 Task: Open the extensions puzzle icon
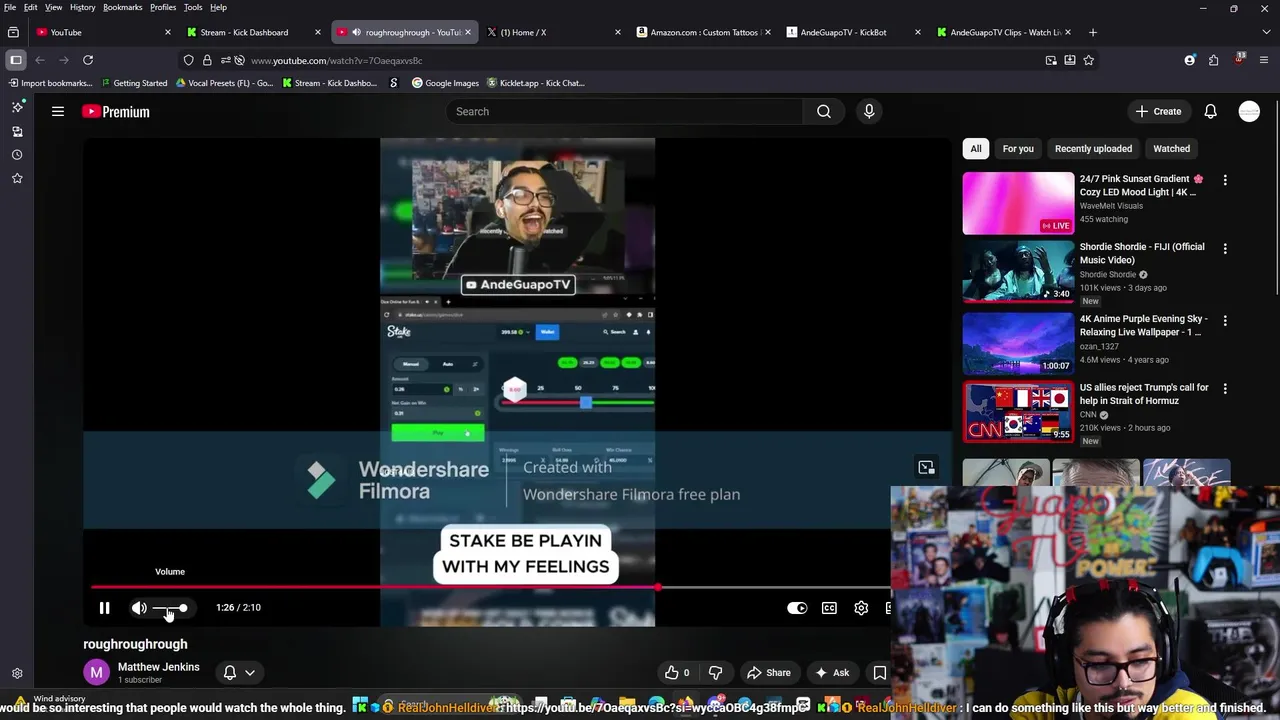1213,60
